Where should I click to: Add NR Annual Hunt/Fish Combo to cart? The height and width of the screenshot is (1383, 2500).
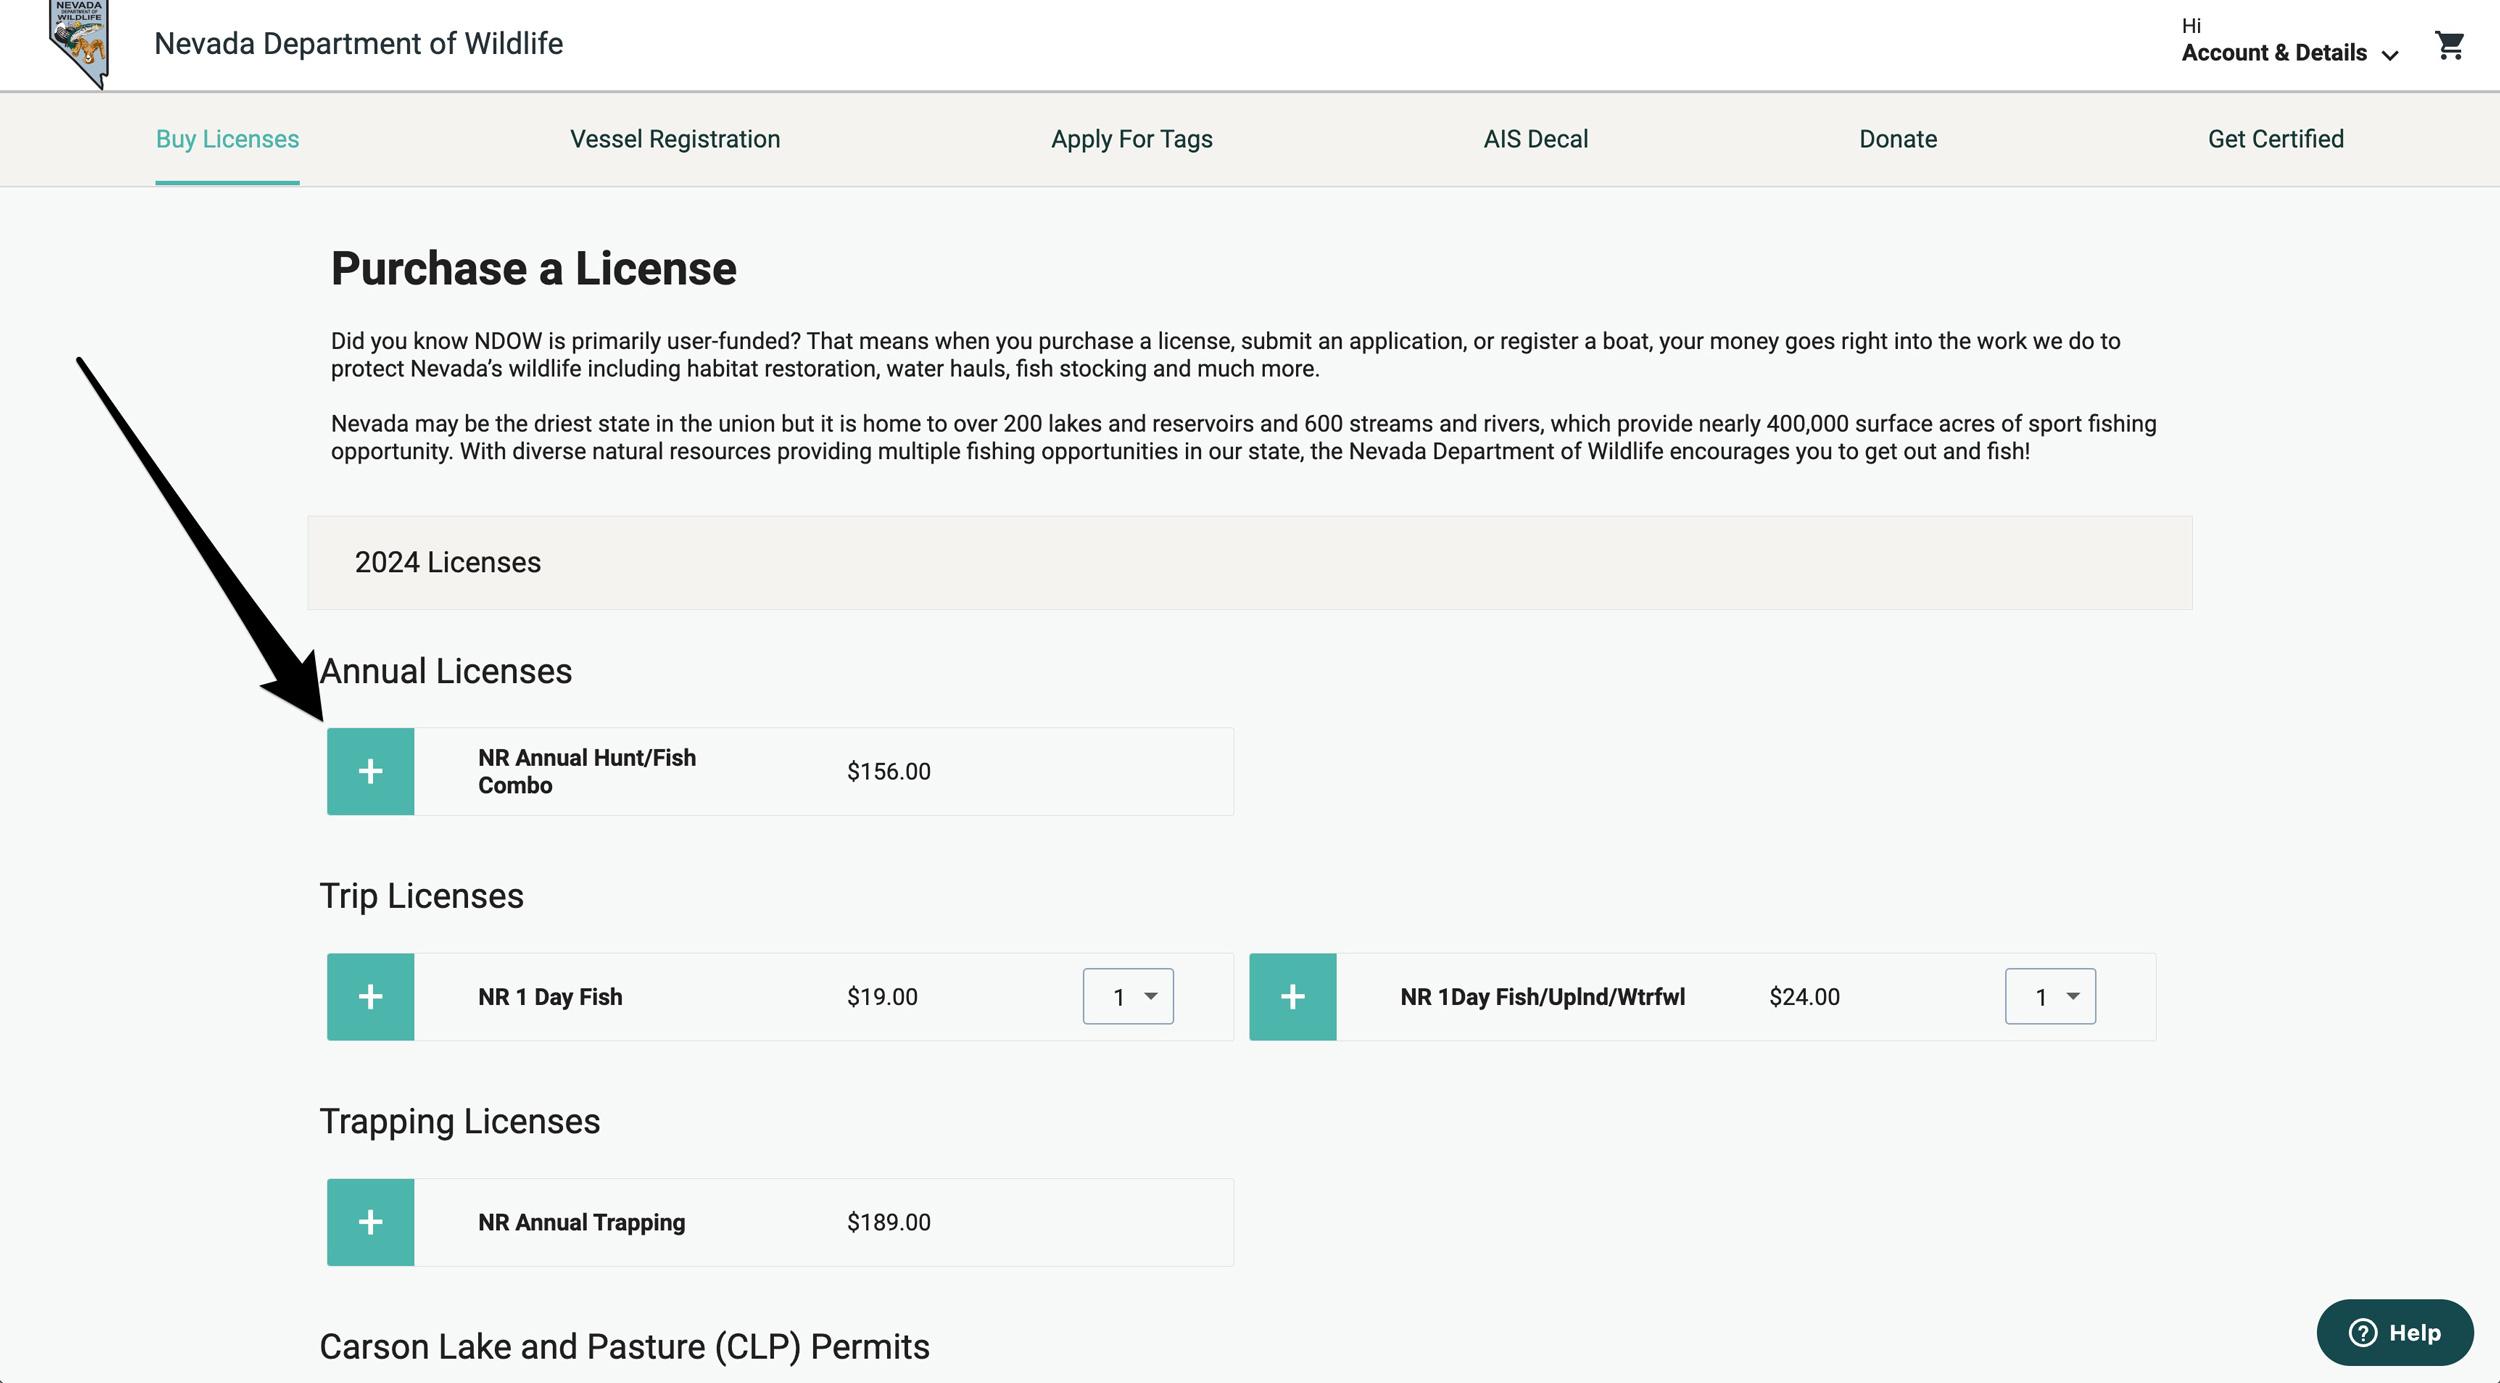click(x=370, y=771)
